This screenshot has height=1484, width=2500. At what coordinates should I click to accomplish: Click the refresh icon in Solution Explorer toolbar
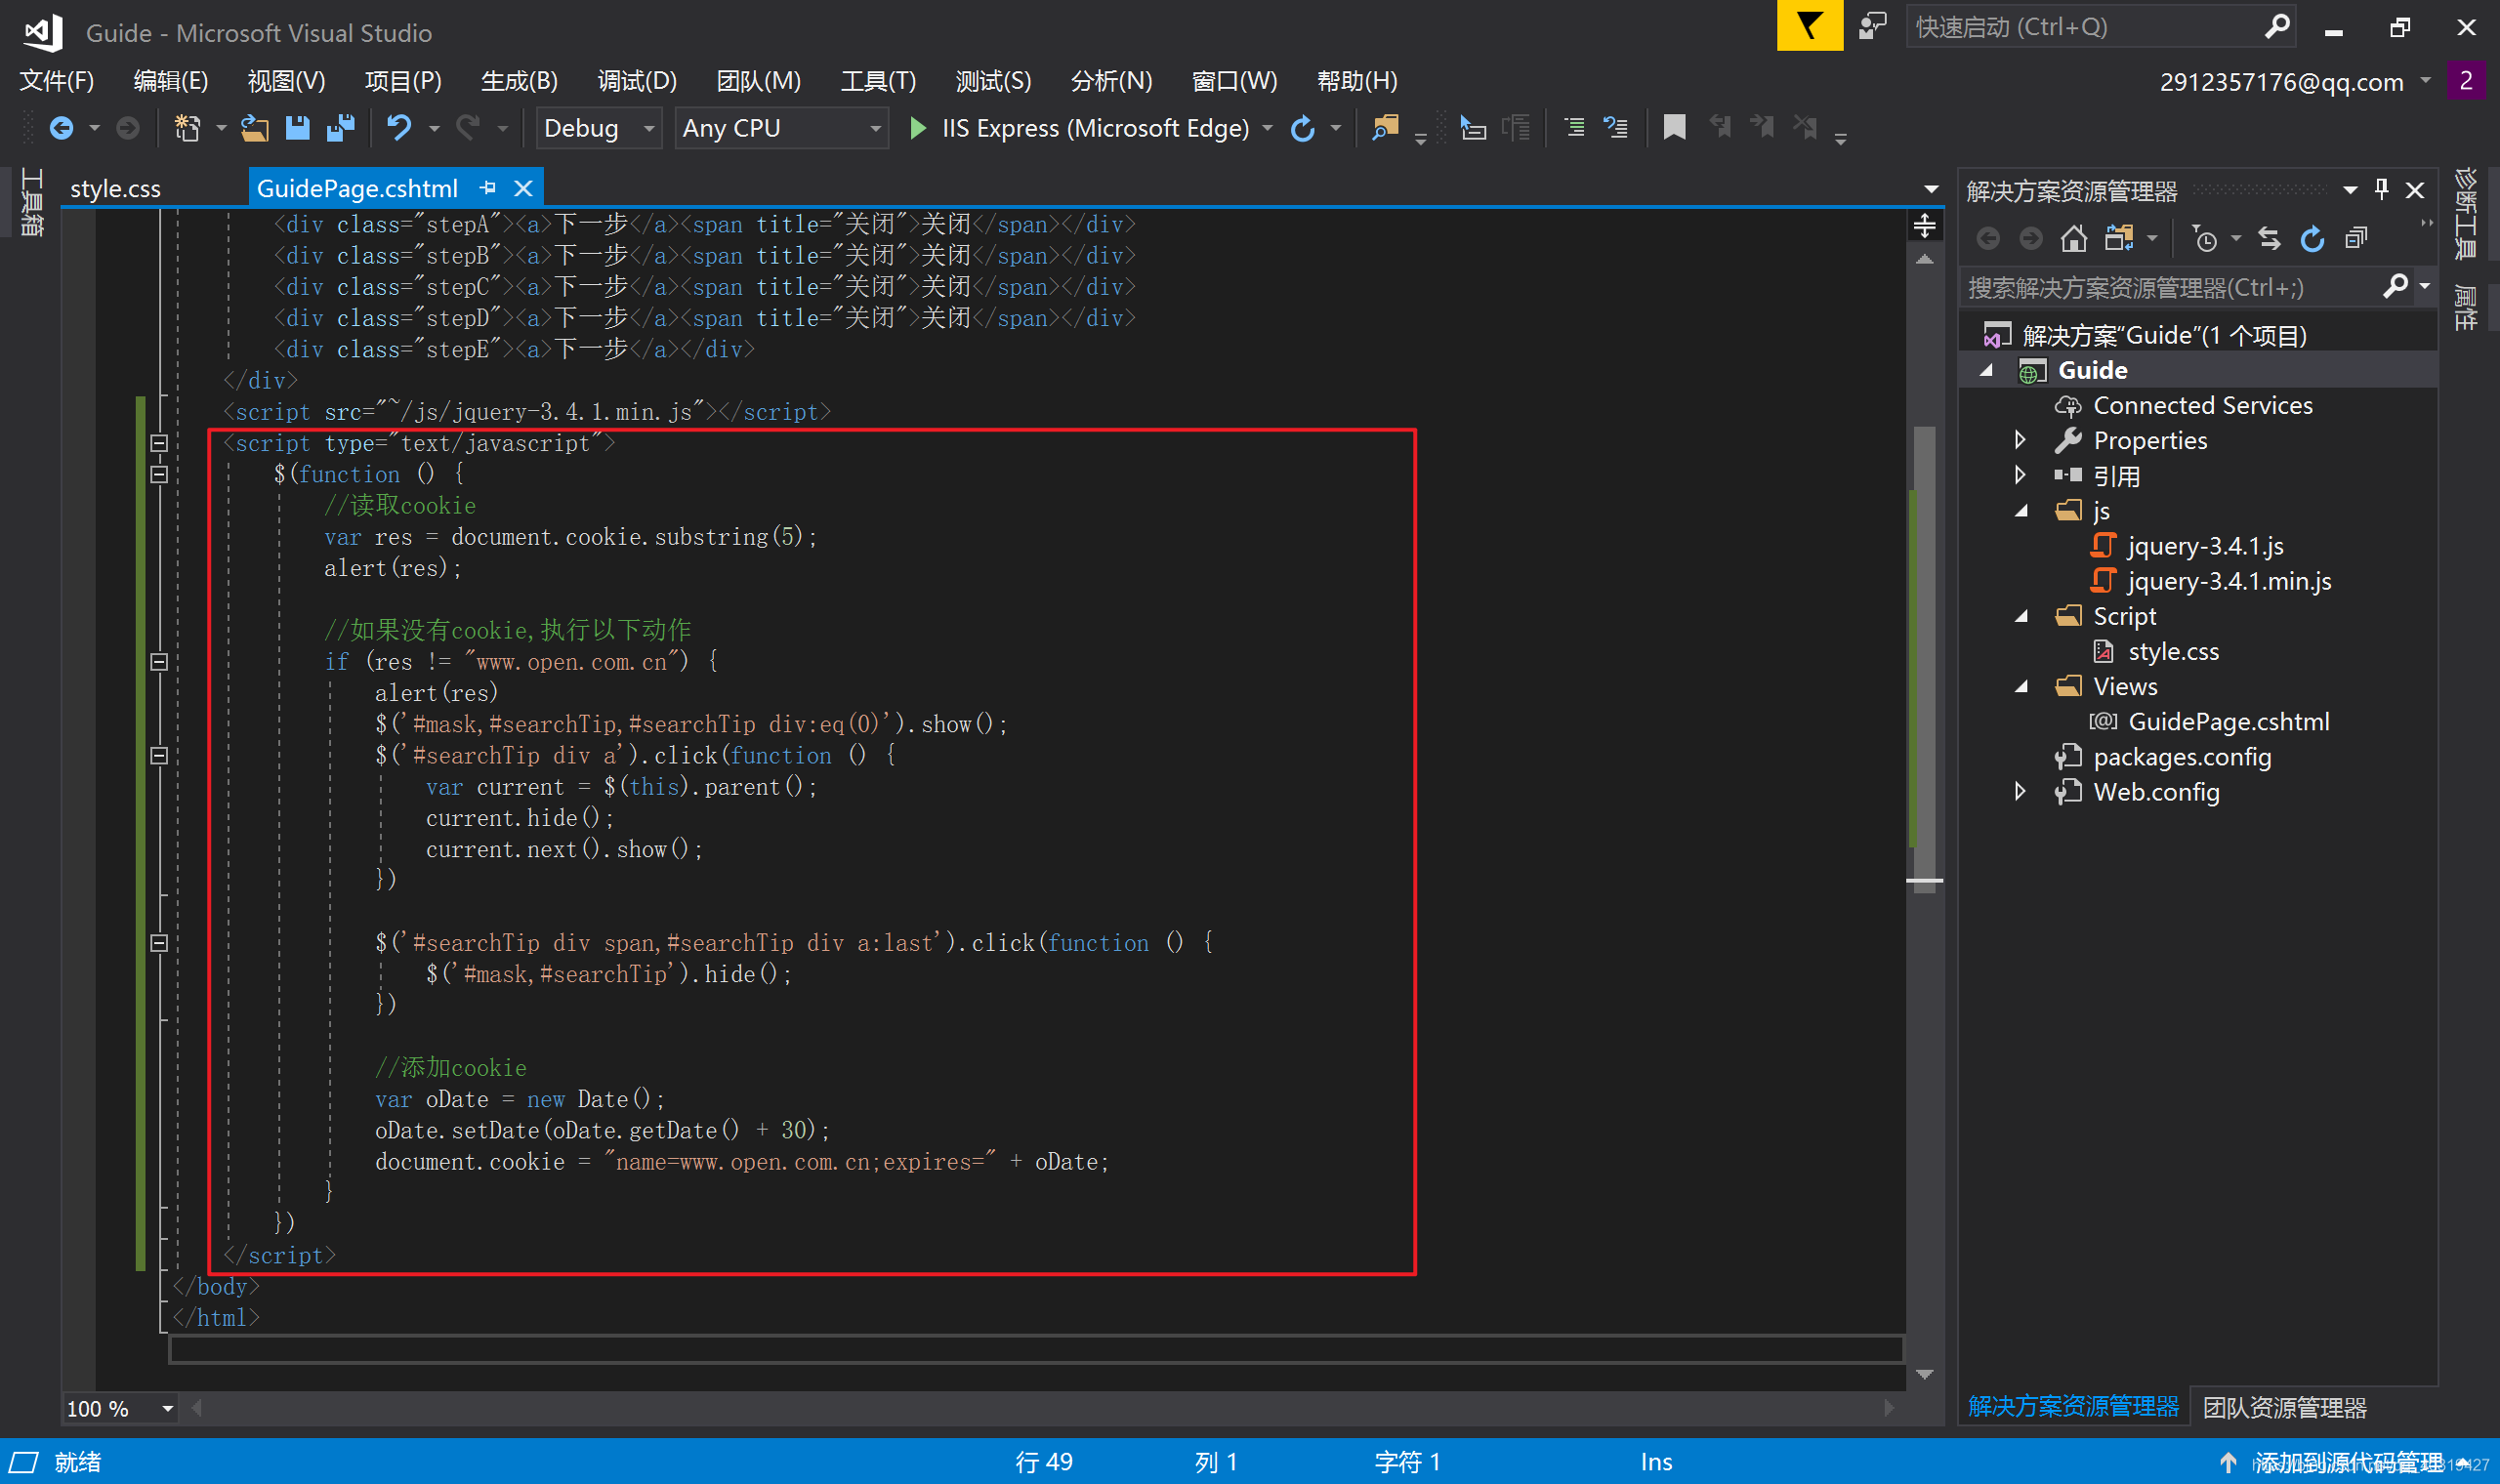2312,238
